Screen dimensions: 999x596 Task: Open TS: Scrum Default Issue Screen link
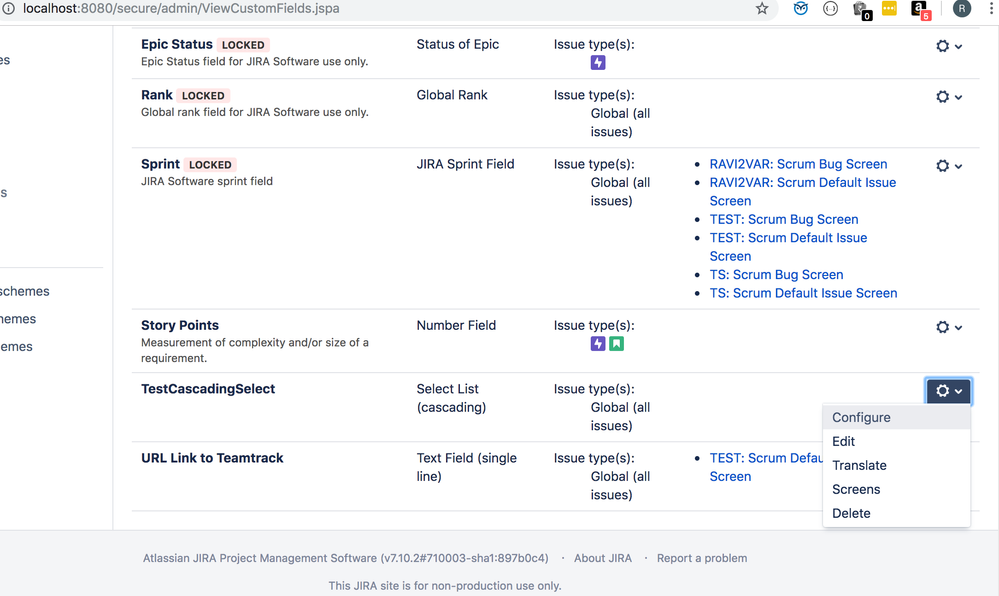[803, 293]
